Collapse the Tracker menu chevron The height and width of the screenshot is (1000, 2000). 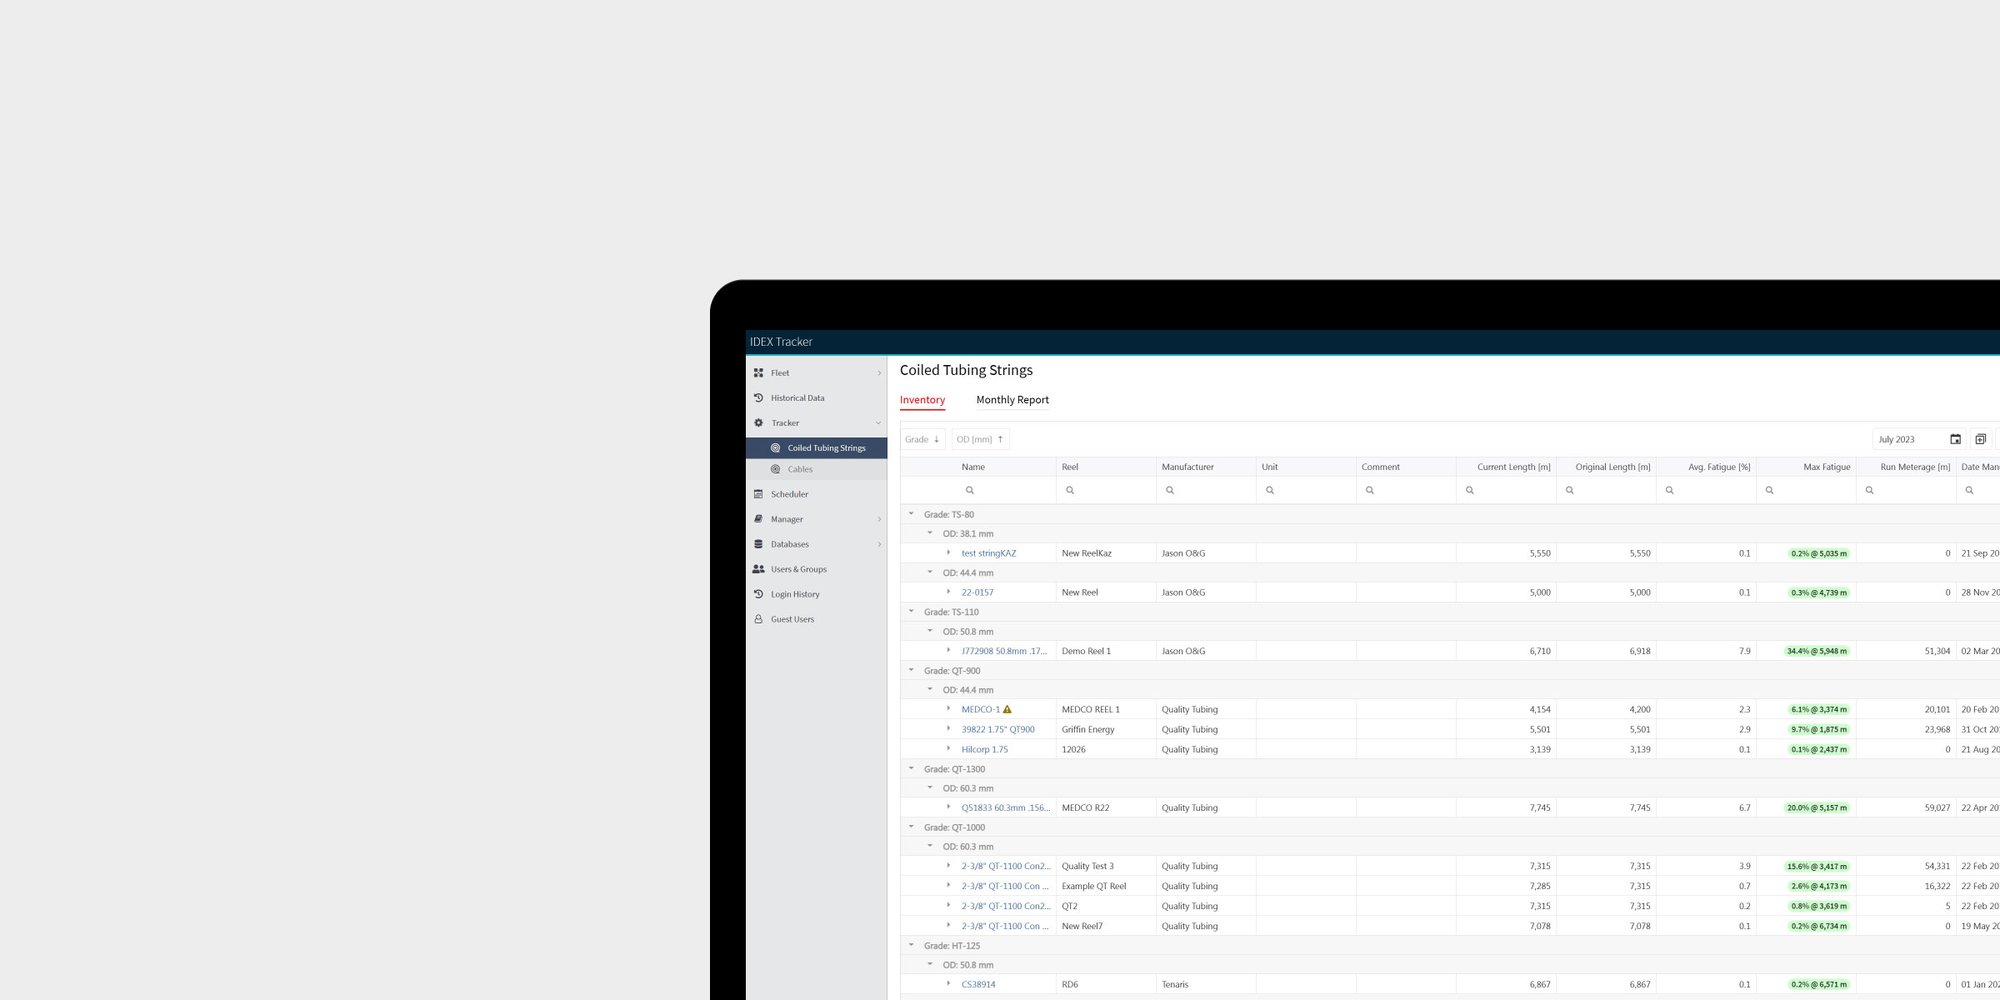click(879, 423)
